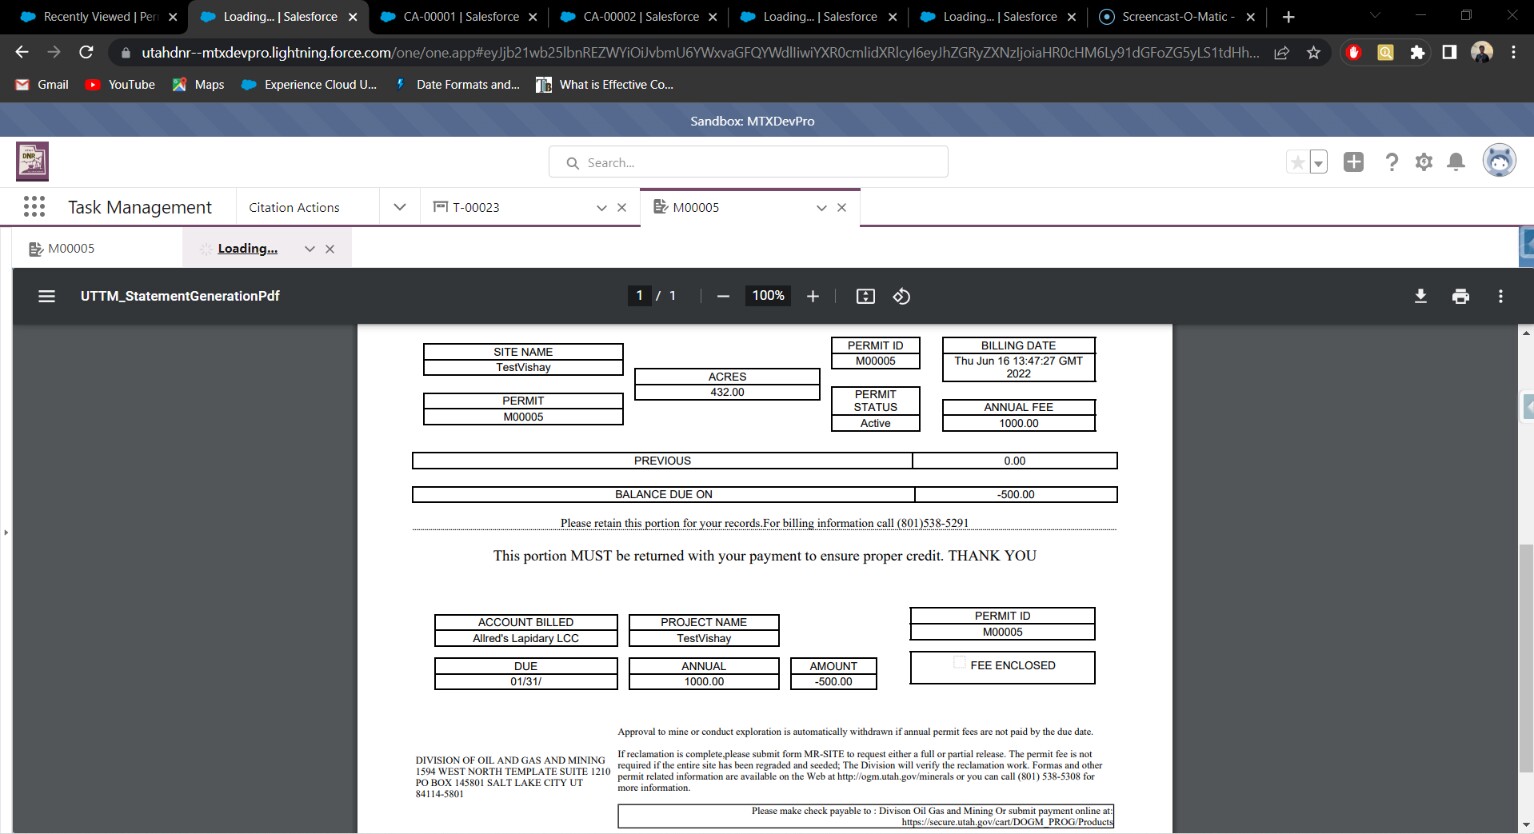
Task: Open the Salesforce App Launcher grid
Action: point(33,206)
